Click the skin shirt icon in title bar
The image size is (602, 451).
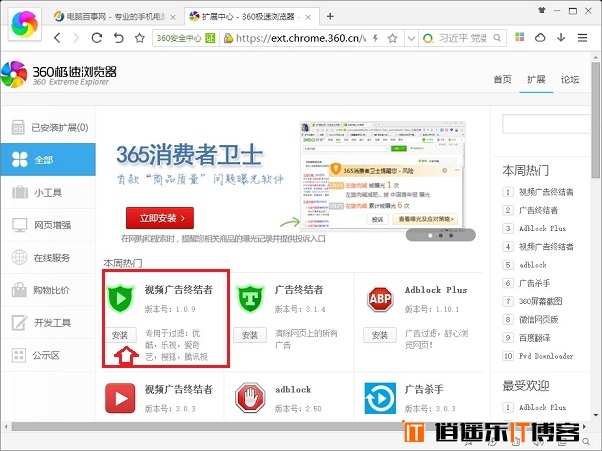click(542, 10)
